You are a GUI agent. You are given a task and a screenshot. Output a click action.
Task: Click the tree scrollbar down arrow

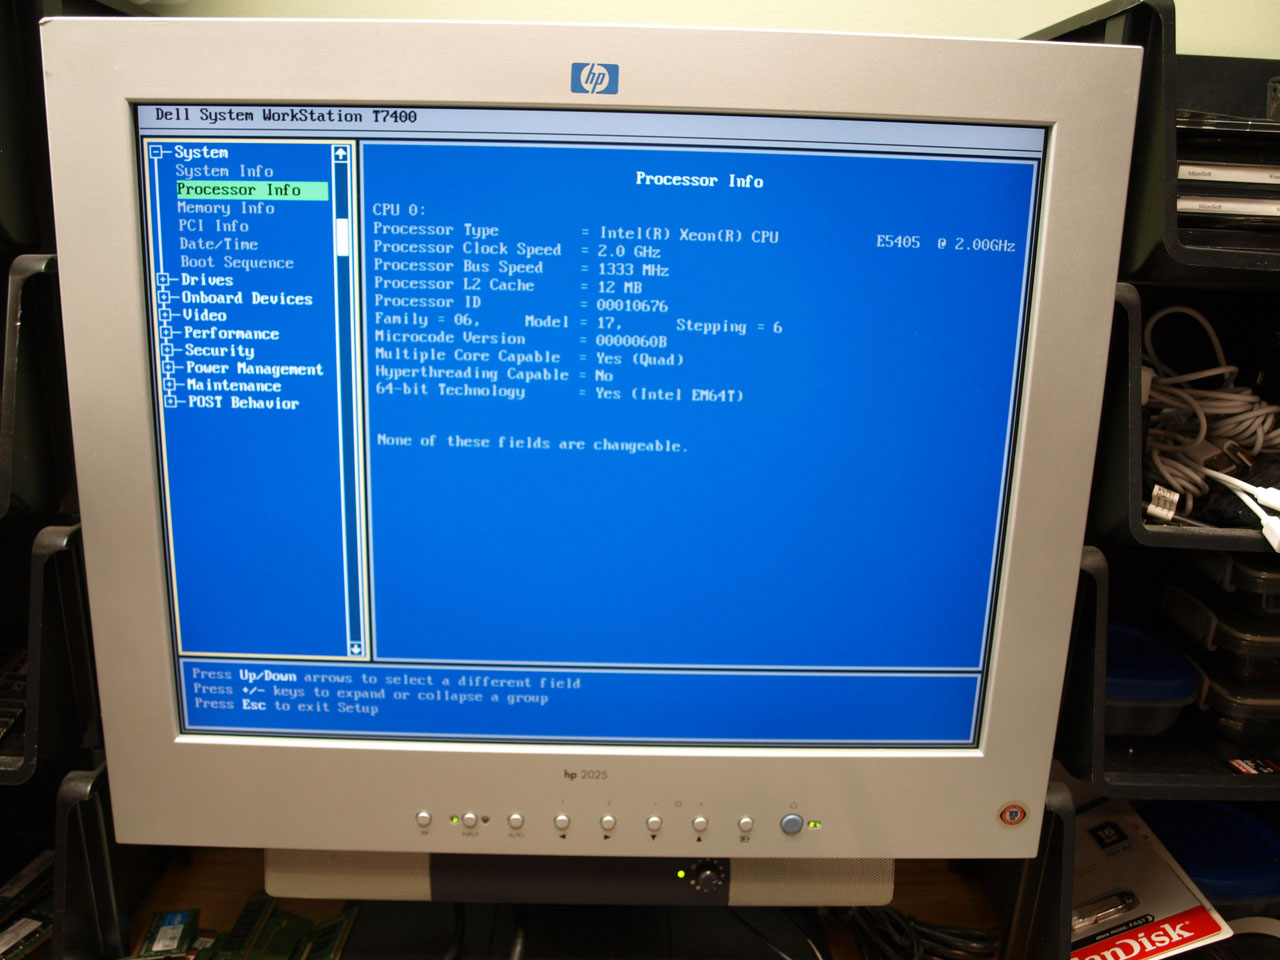pos(355,648)
